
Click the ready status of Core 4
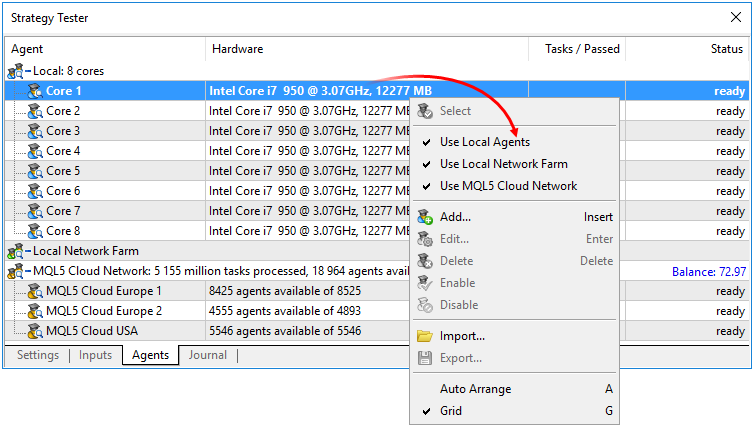point(730,151)
